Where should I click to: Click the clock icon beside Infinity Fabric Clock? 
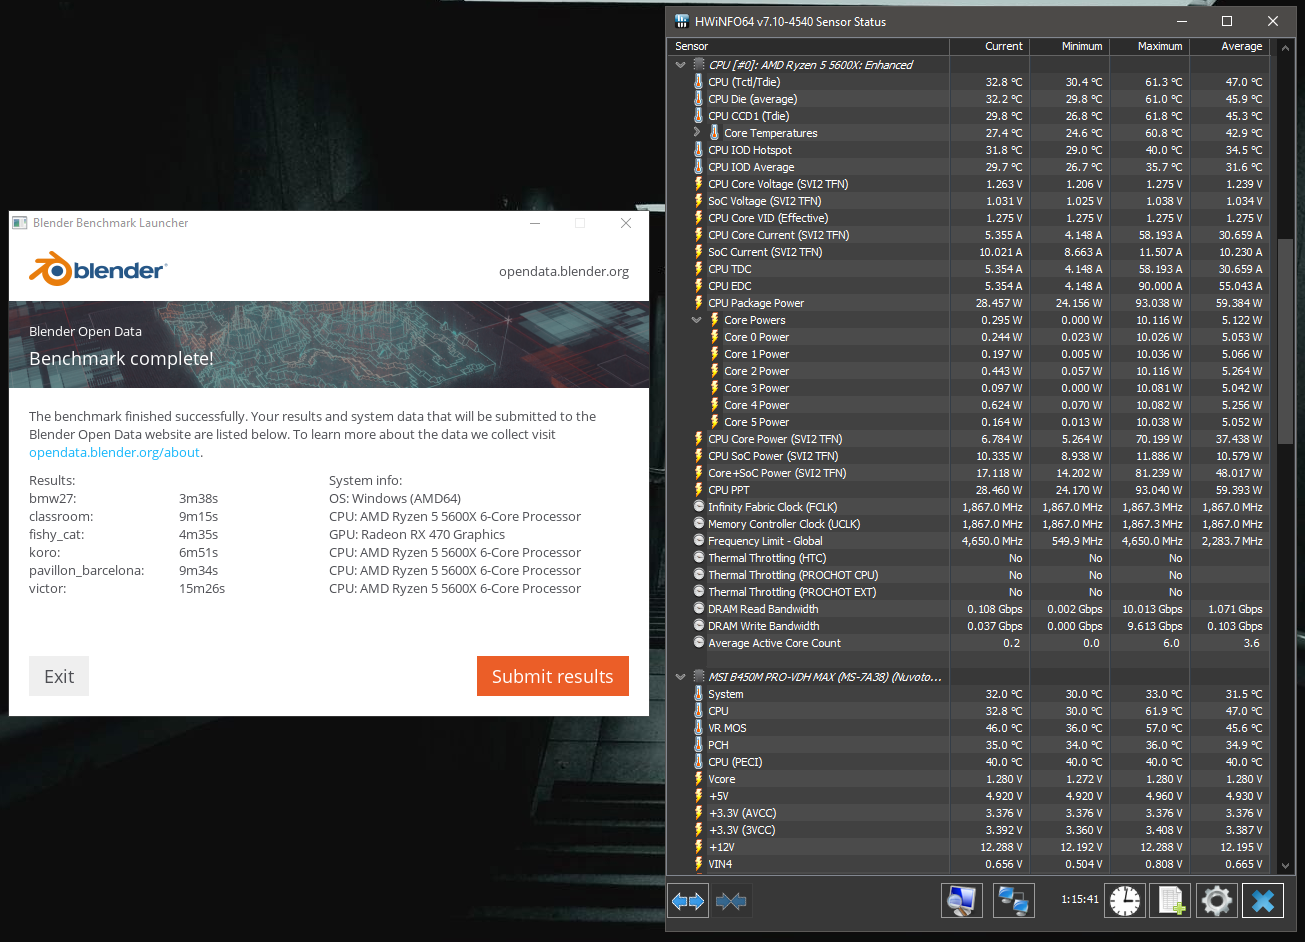(699, 507)
